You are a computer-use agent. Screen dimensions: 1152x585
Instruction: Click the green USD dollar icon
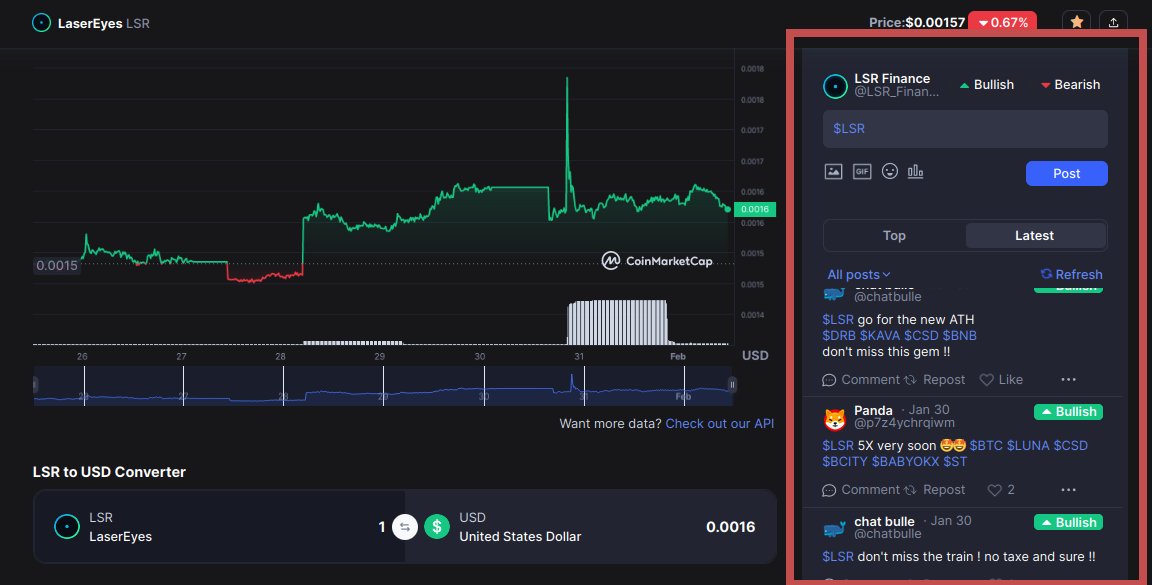tap(437, 527)
